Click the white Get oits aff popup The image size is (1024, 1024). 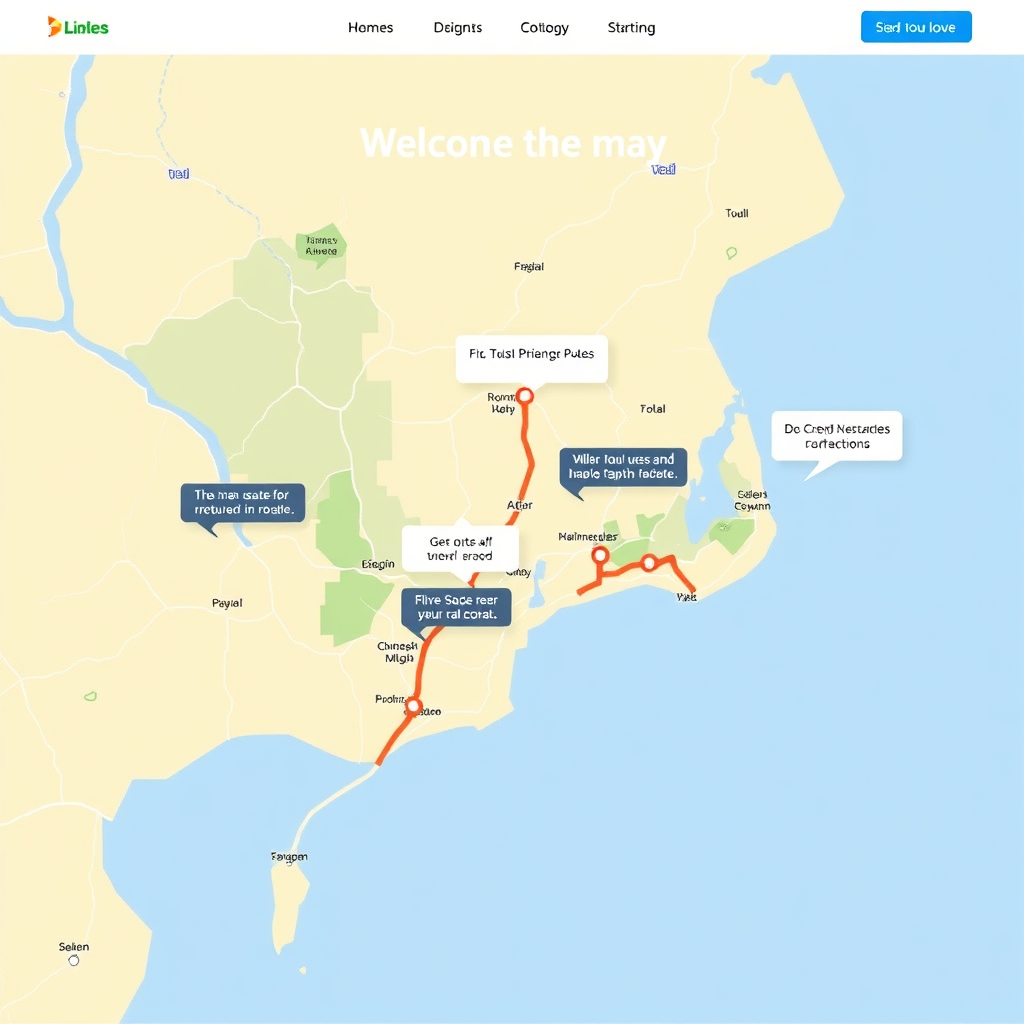[x=460, y=549]
